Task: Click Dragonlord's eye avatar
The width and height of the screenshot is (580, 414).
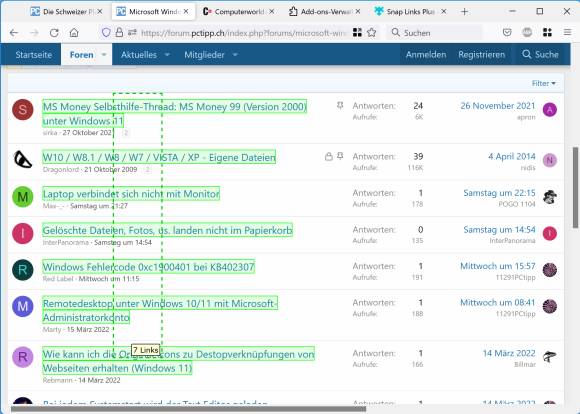Action: tap(23, 160)
